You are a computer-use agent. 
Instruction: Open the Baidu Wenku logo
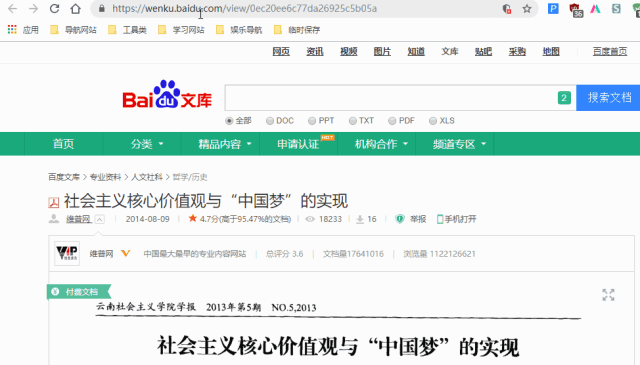point(167,95)
